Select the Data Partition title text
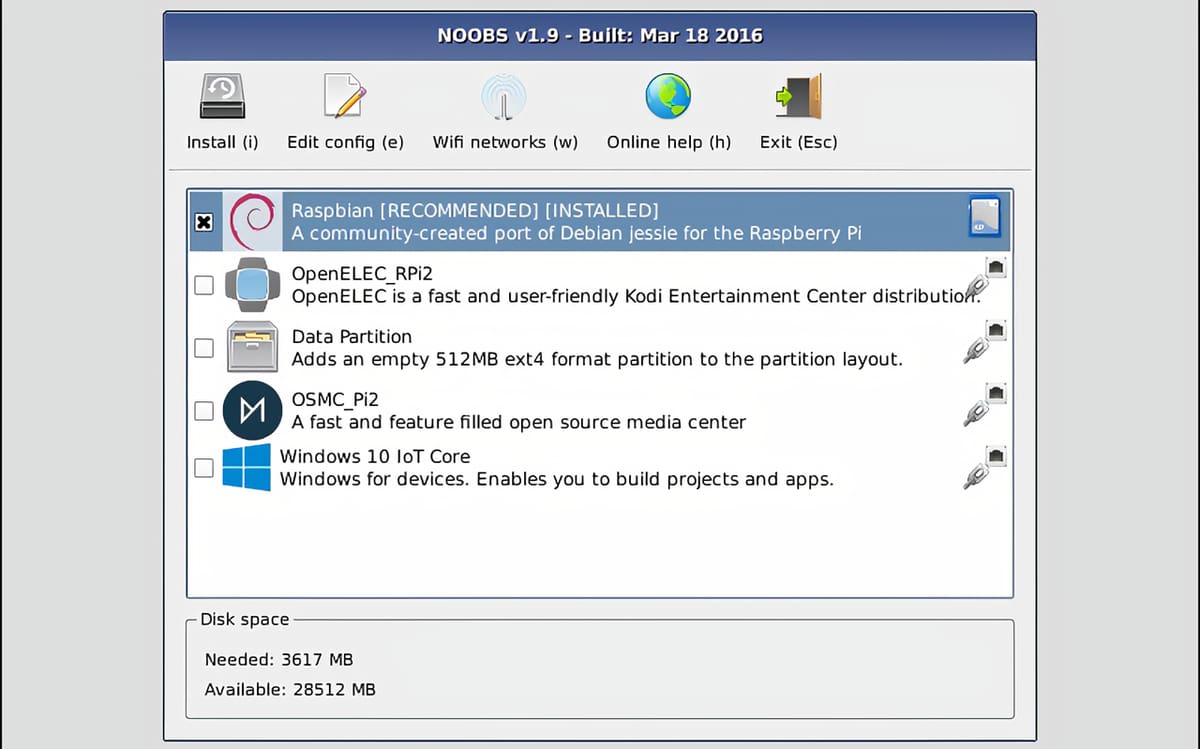 [x=351, y=336]
